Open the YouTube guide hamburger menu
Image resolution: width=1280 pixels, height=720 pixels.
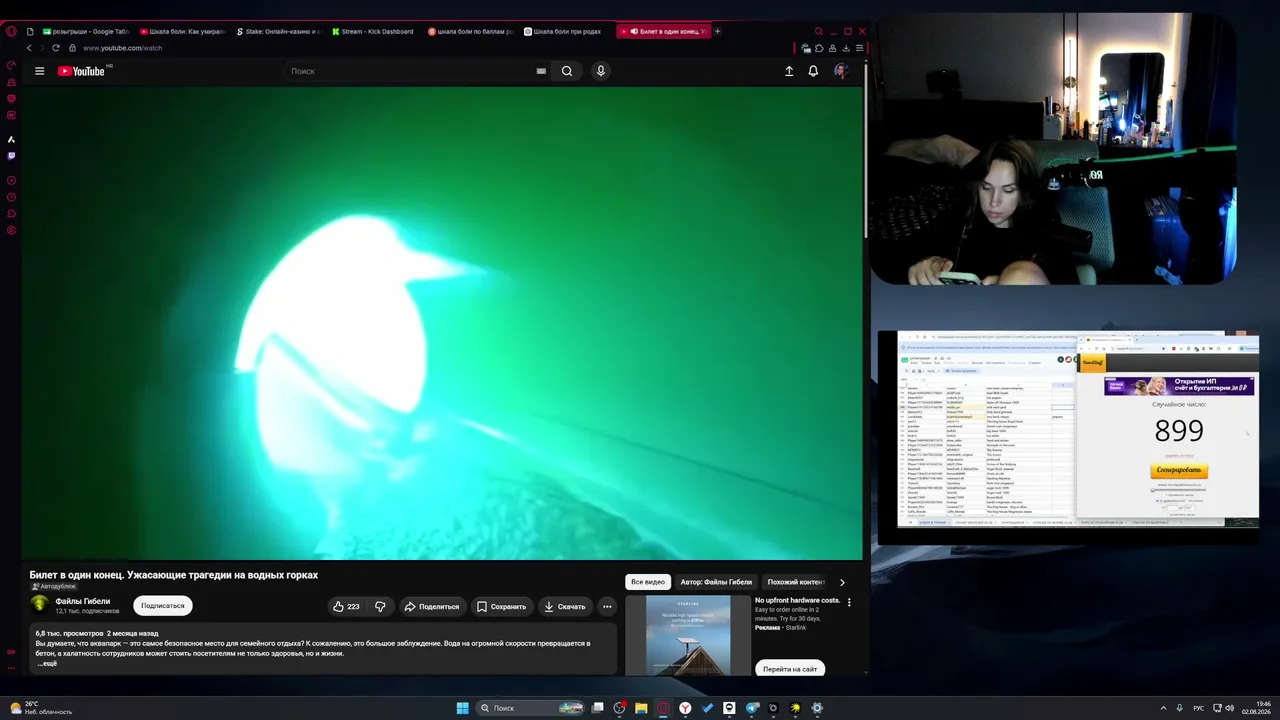click(39, 71)
